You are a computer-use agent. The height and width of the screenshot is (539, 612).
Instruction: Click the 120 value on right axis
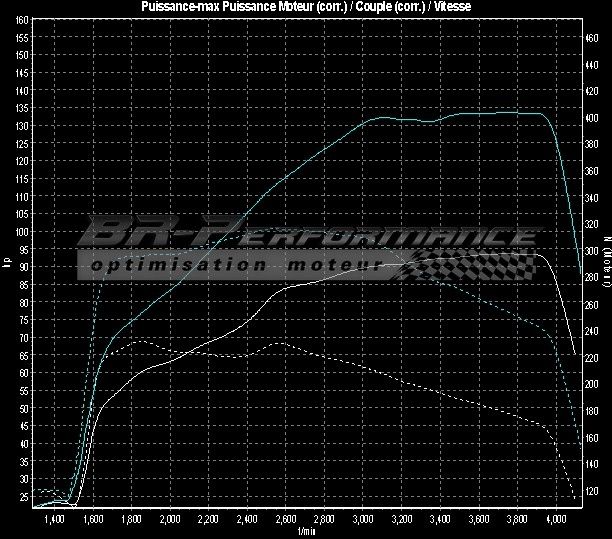point(592,491)
